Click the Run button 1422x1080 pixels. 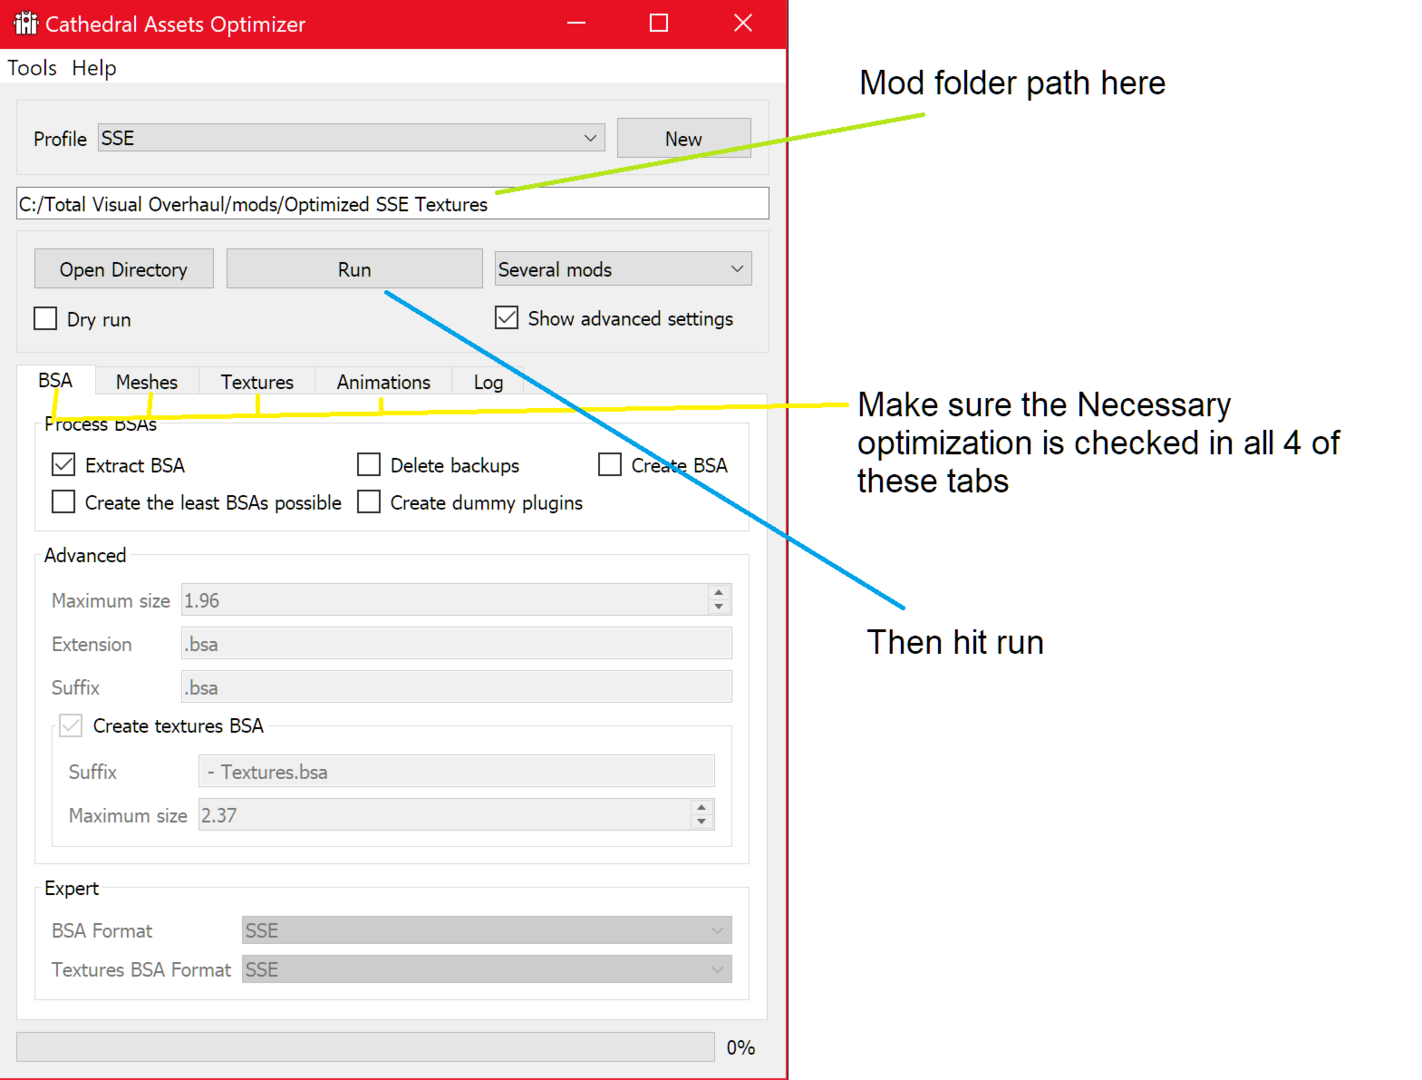tap(355, 269)
